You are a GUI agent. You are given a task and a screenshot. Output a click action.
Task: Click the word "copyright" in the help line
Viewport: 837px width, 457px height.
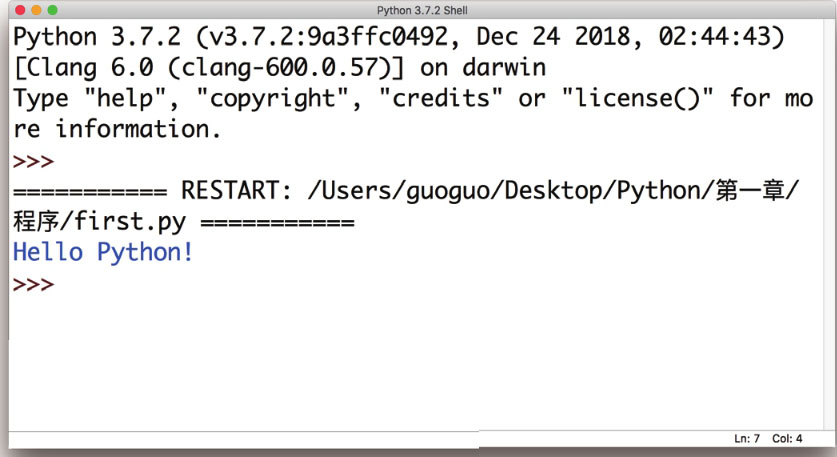[273, 99]
